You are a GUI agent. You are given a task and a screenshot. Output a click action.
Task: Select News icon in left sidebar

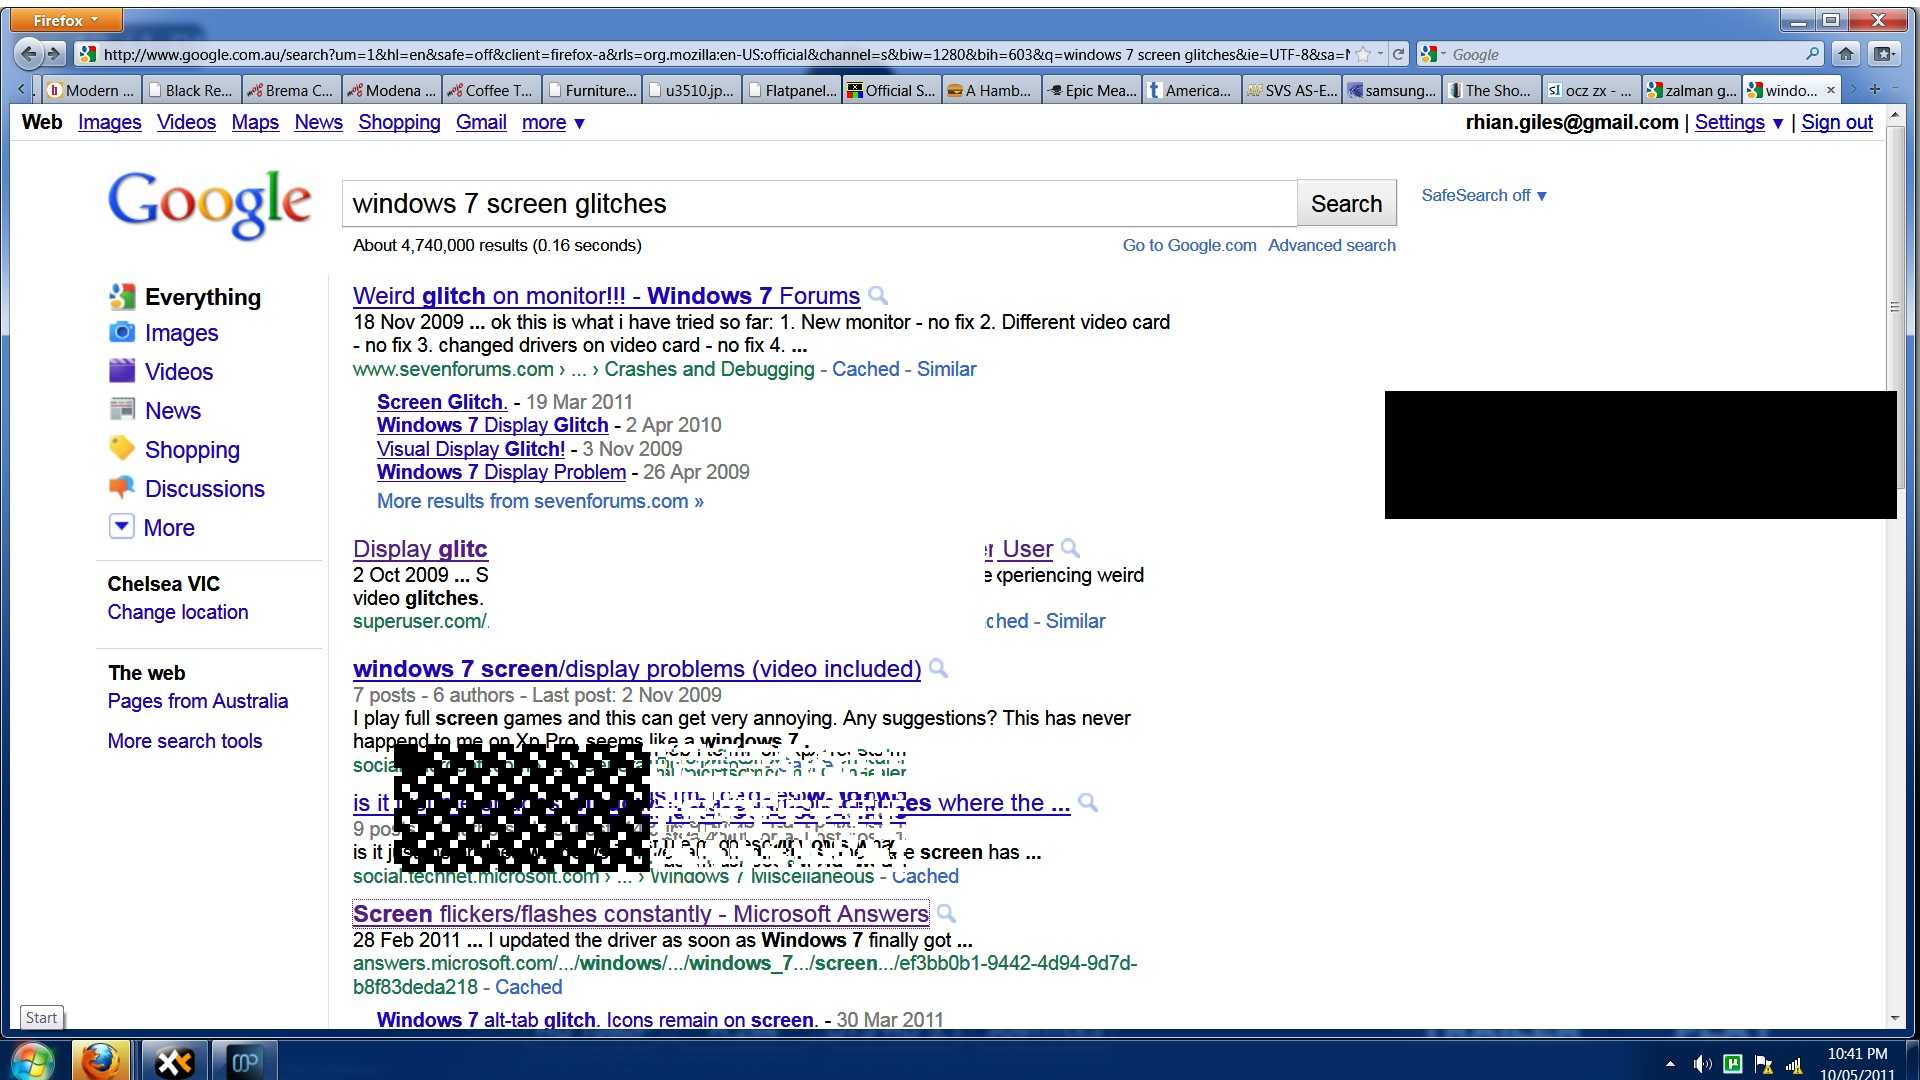click(x=122, y=409)
